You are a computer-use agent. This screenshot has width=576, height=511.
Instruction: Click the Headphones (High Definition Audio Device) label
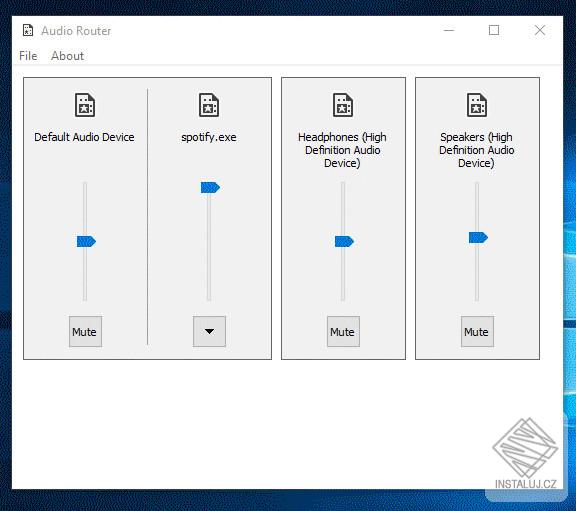click(x=342, y=150)
